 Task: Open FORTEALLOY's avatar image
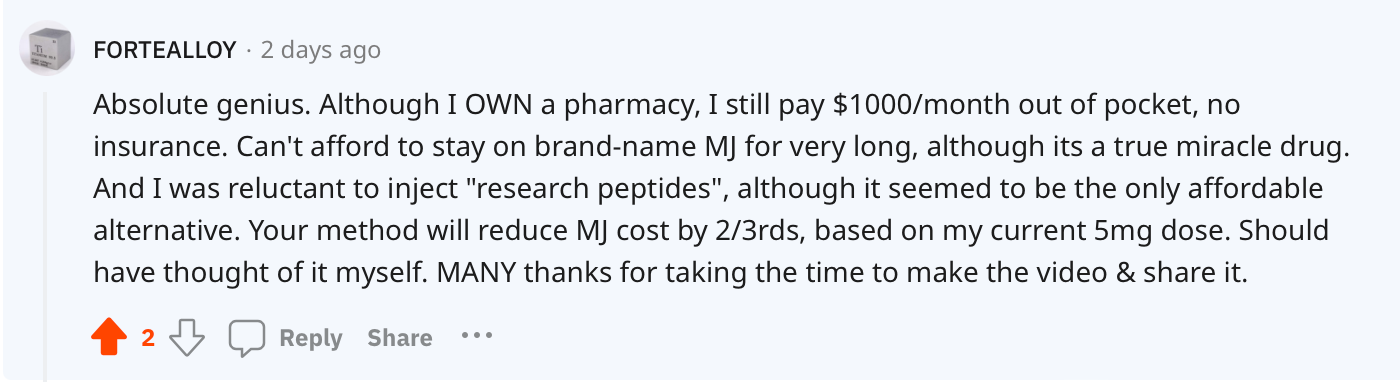coord(47,48)
